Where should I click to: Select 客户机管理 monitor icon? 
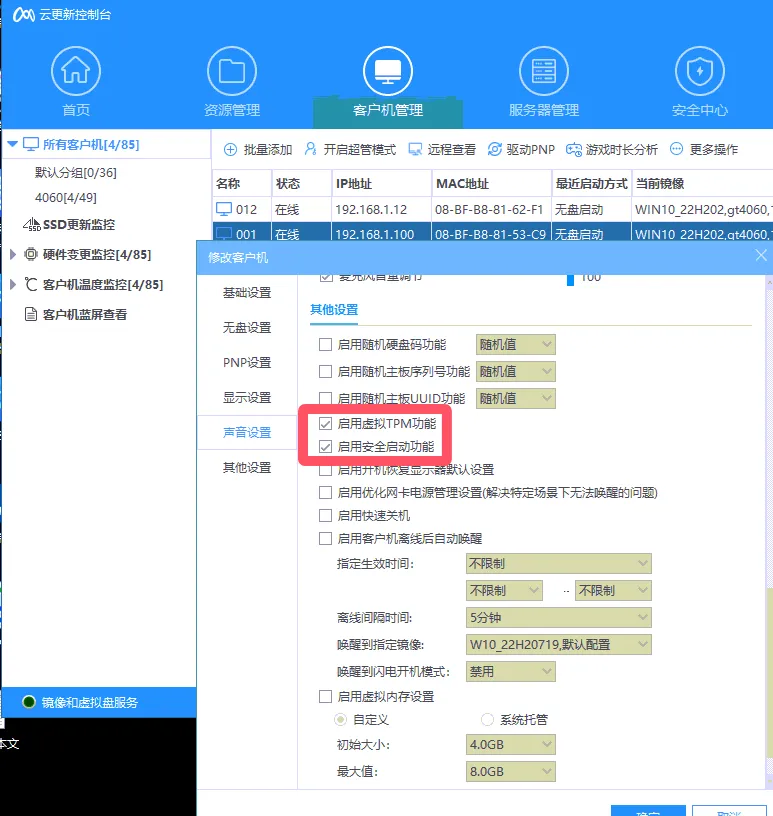click(388, 71)
